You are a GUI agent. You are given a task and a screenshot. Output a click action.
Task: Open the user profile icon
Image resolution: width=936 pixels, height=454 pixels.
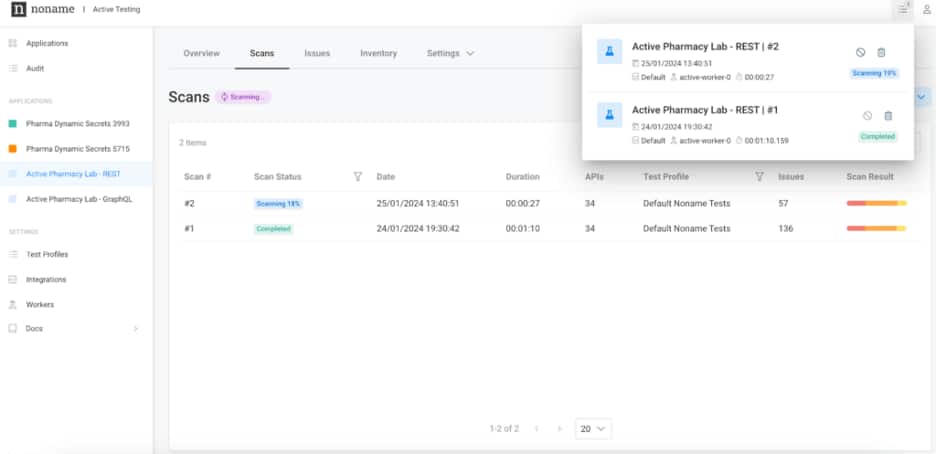pyautogui.click(x=926, y=9)
